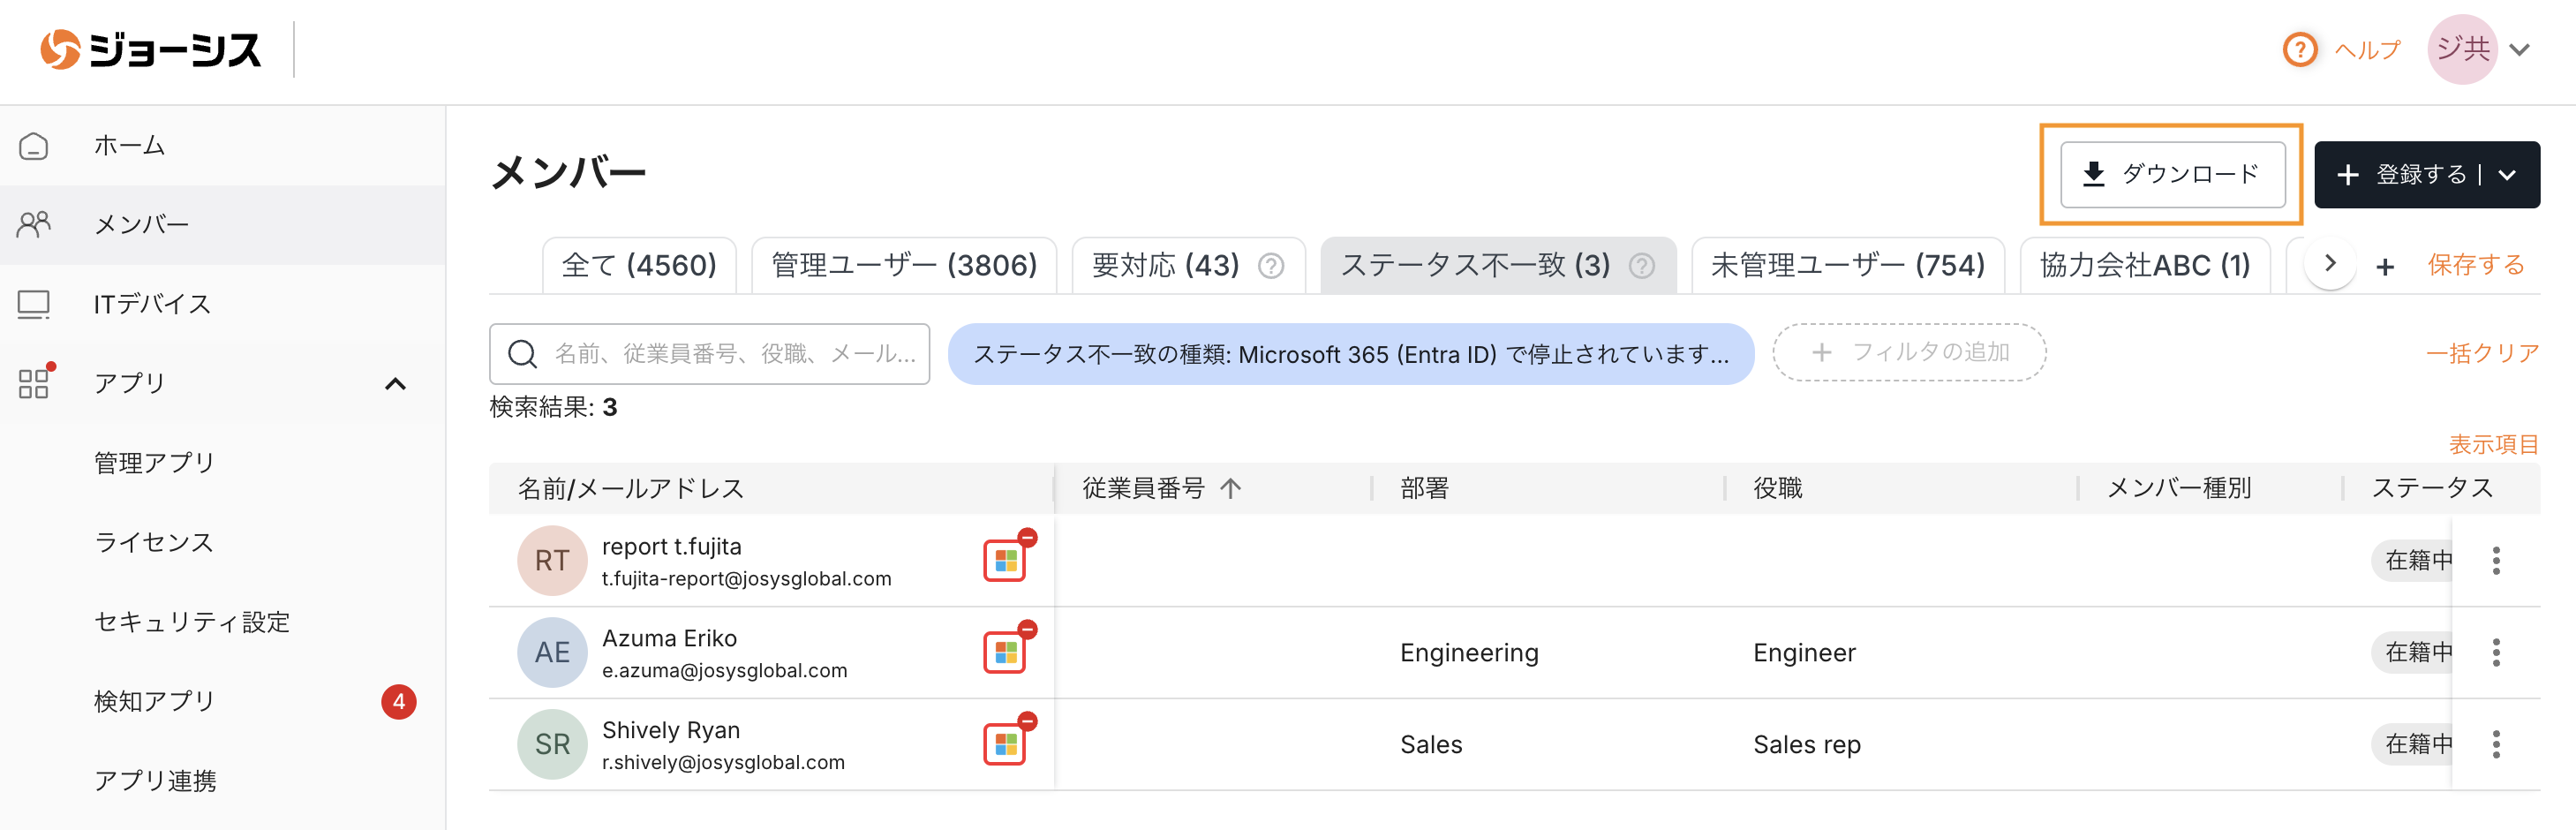Open three-dot menu for report t.fujita
Screen dimensions: 2576x830
2496,560
